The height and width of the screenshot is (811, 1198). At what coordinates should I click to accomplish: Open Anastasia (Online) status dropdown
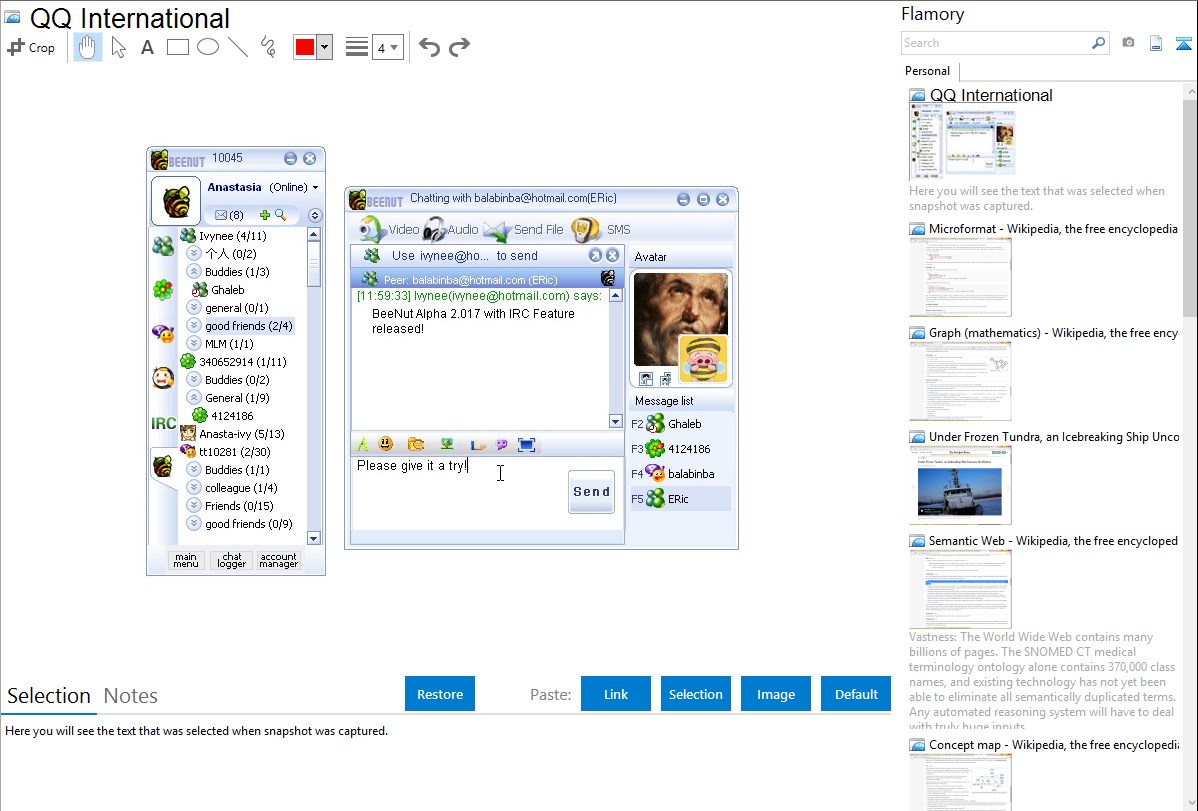click(316, 187)
